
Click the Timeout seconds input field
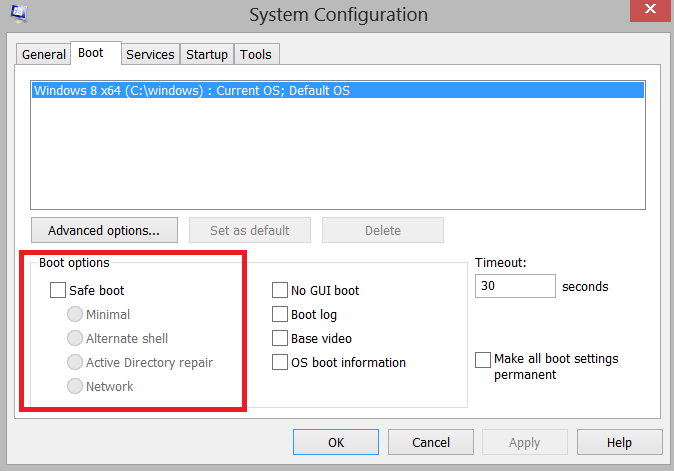coord(515,286)
